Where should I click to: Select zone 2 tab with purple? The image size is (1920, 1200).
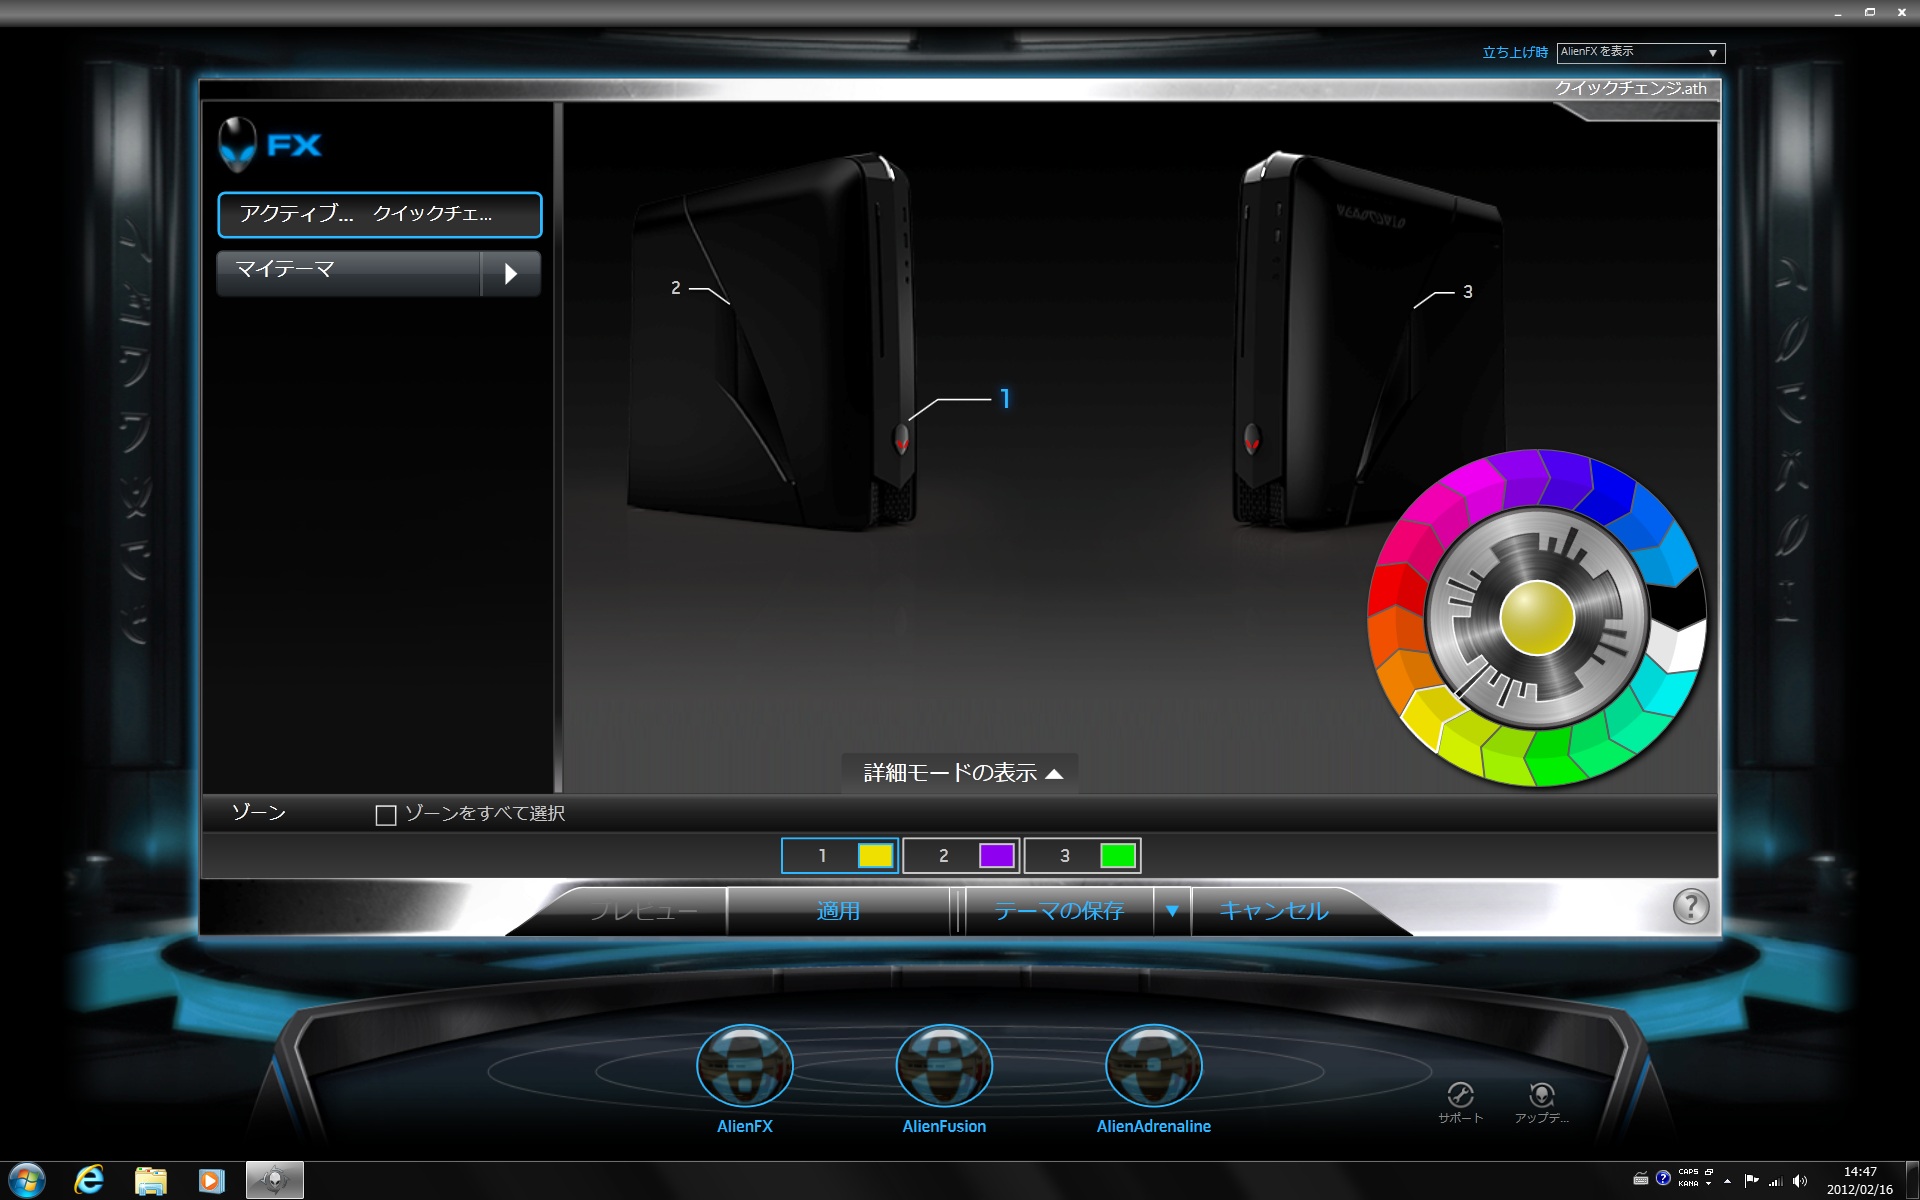coord(961,856)
